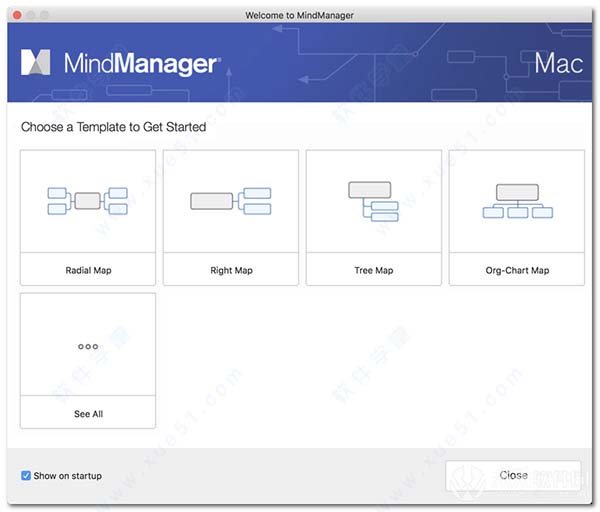Screen dimensions: 600x512
Task: Click the Org-Chart Map label
Action: coord(517,270)
